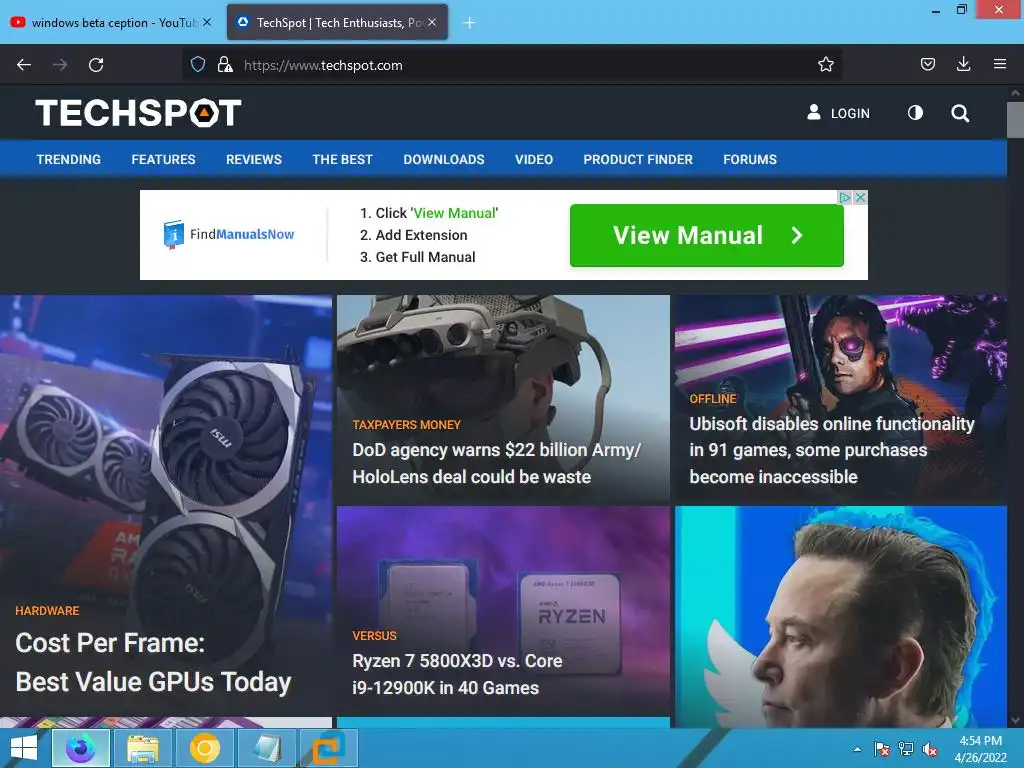This screenshot has height=768, width=1024.
Task: Click the site security padlock icon
Action: (x=225, y=64)
